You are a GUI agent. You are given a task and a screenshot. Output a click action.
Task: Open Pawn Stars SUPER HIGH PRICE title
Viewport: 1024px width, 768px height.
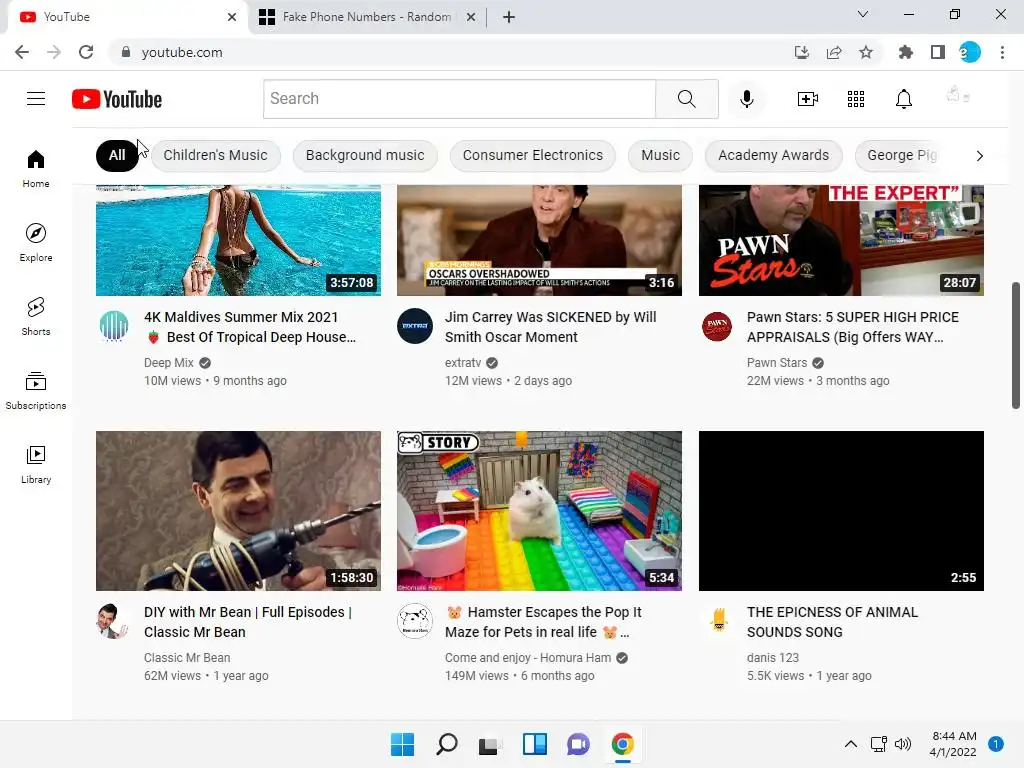point(853,327)
